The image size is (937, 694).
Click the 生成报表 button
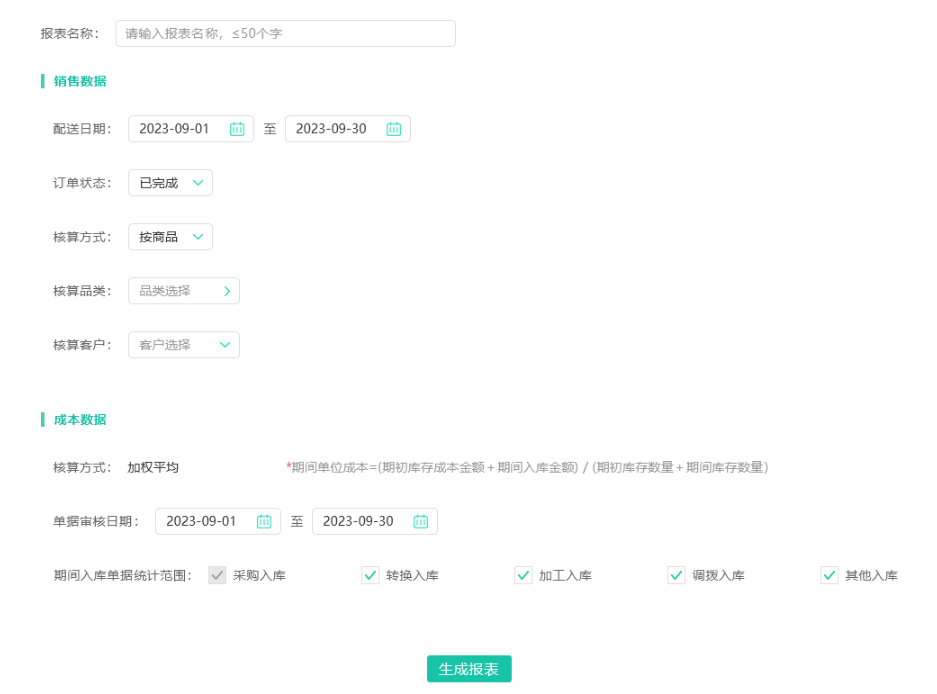[469, 669]
